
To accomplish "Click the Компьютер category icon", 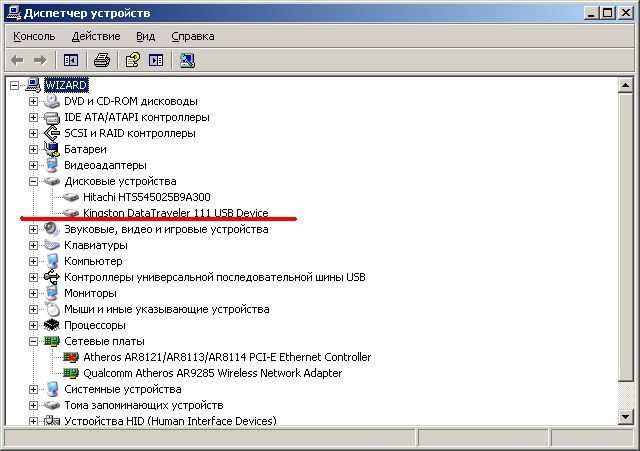I will pos(52,261).
